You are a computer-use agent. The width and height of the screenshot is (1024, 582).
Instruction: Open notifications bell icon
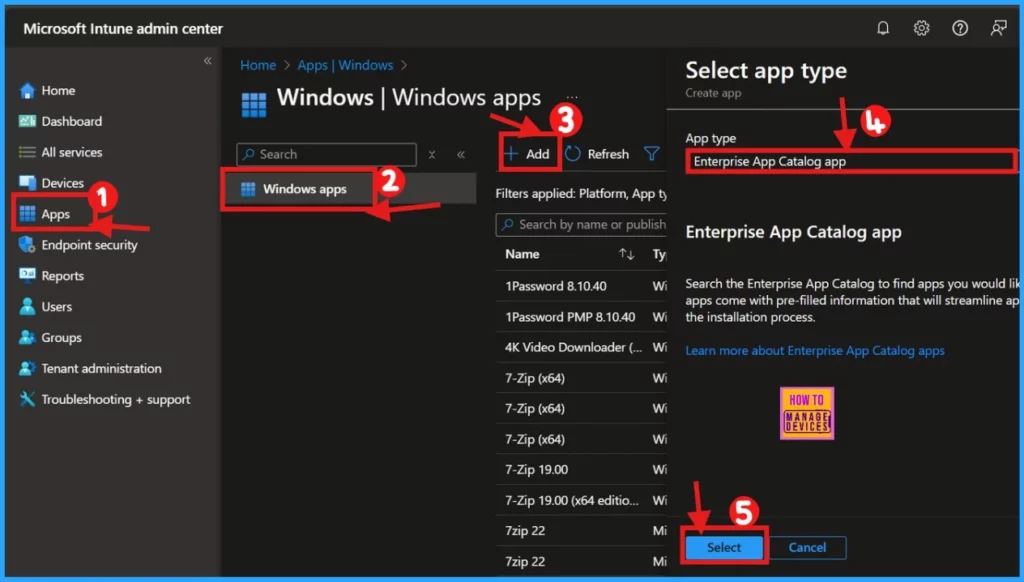[882, 28]
